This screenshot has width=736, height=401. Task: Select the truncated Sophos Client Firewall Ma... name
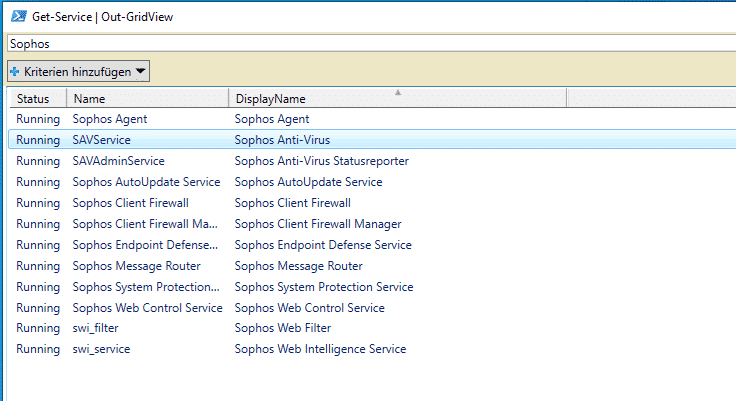pyautogui.click(x=145, y=224)
